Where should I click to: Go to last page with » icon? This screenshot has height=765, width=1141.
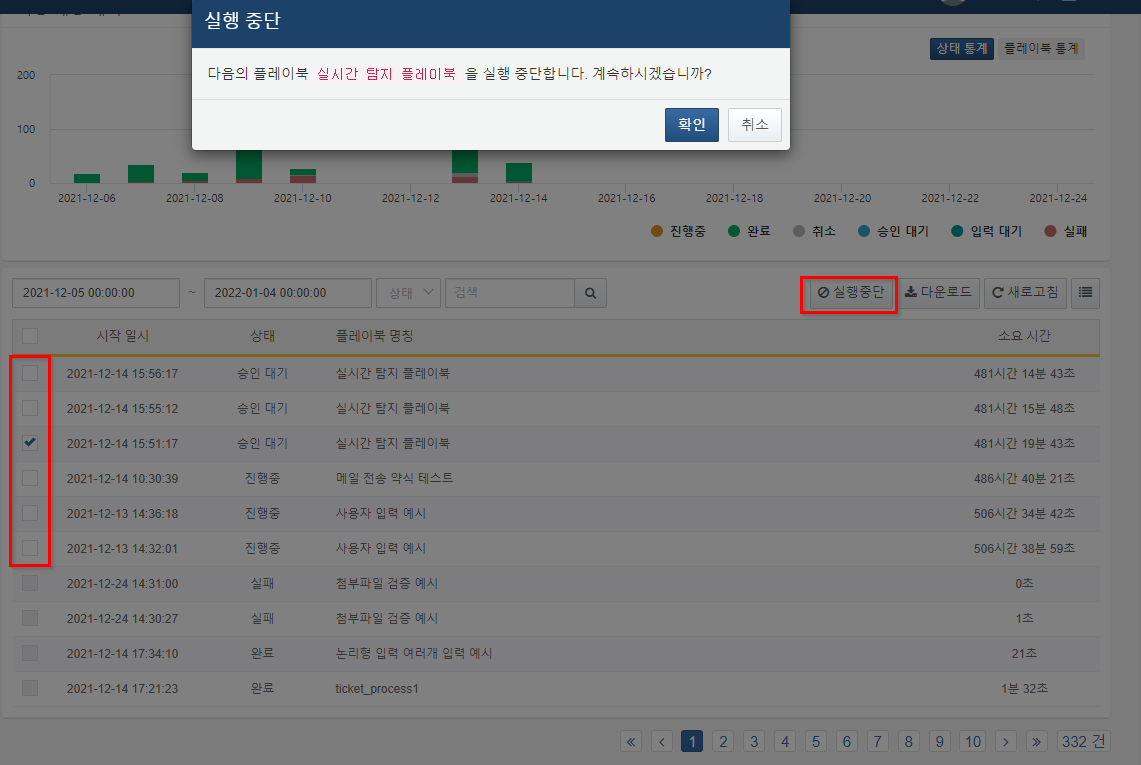click(x=1036, y=741)
